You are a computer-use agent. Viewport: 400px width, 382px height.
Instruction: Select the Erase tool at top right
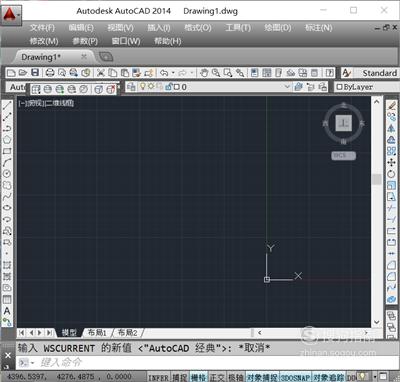click(x=392, y=106)
